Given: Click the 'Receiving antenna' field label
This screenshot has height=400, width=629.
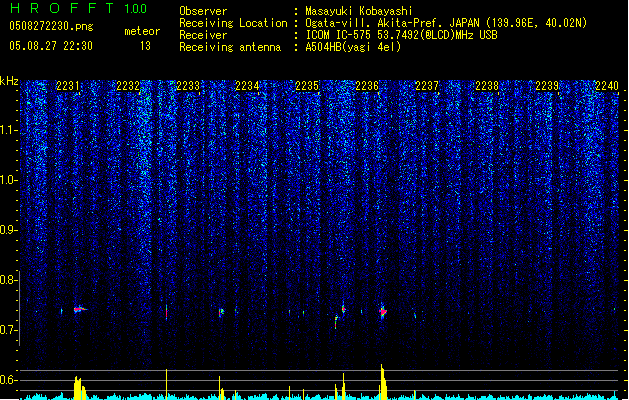Looking at the screenshot, I should (230, 47).
